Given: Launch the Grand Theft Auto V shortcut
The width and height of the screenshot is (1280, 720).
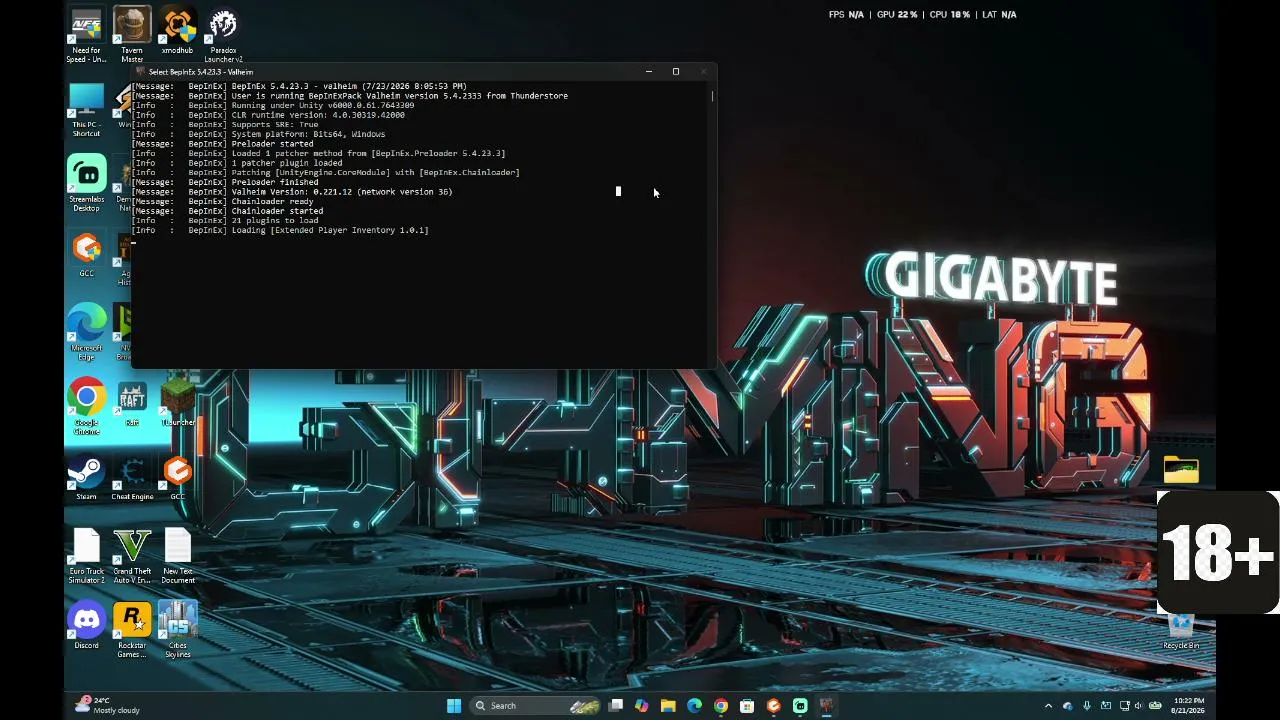Looking at the screenshot, I should (x=132, y=556).
